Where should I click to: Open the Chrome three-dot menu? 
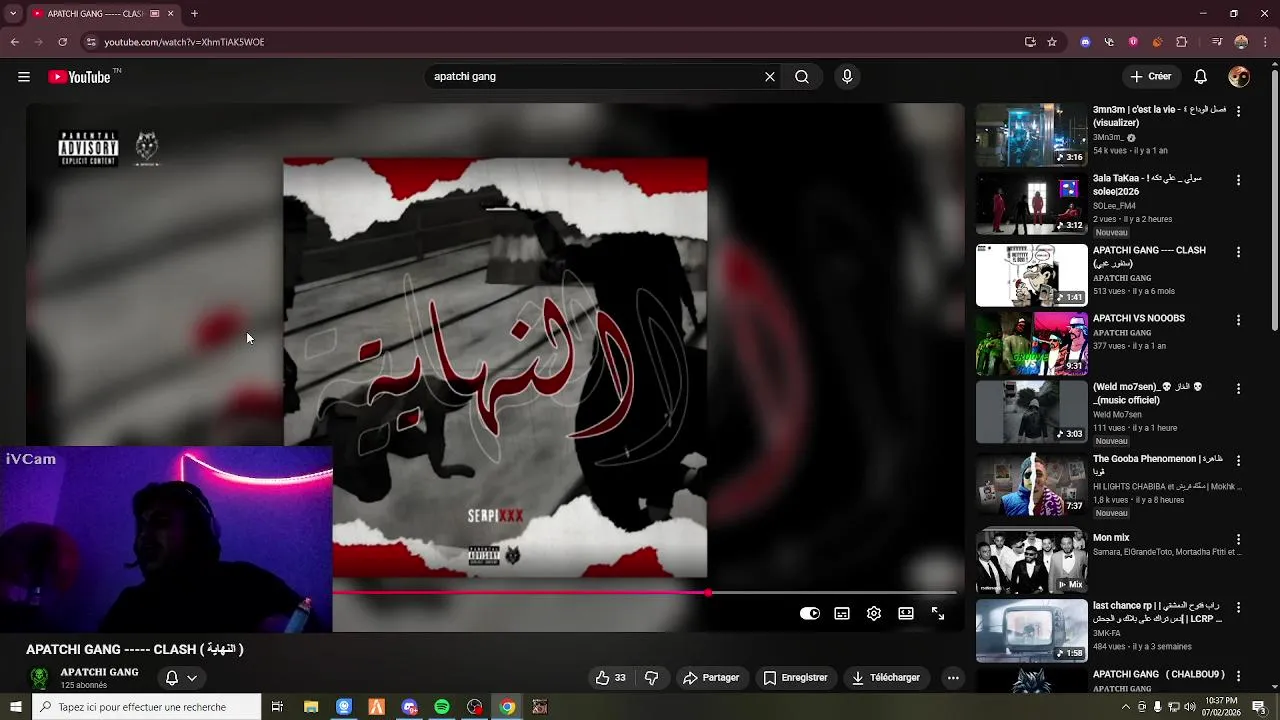click(1264, 42)
